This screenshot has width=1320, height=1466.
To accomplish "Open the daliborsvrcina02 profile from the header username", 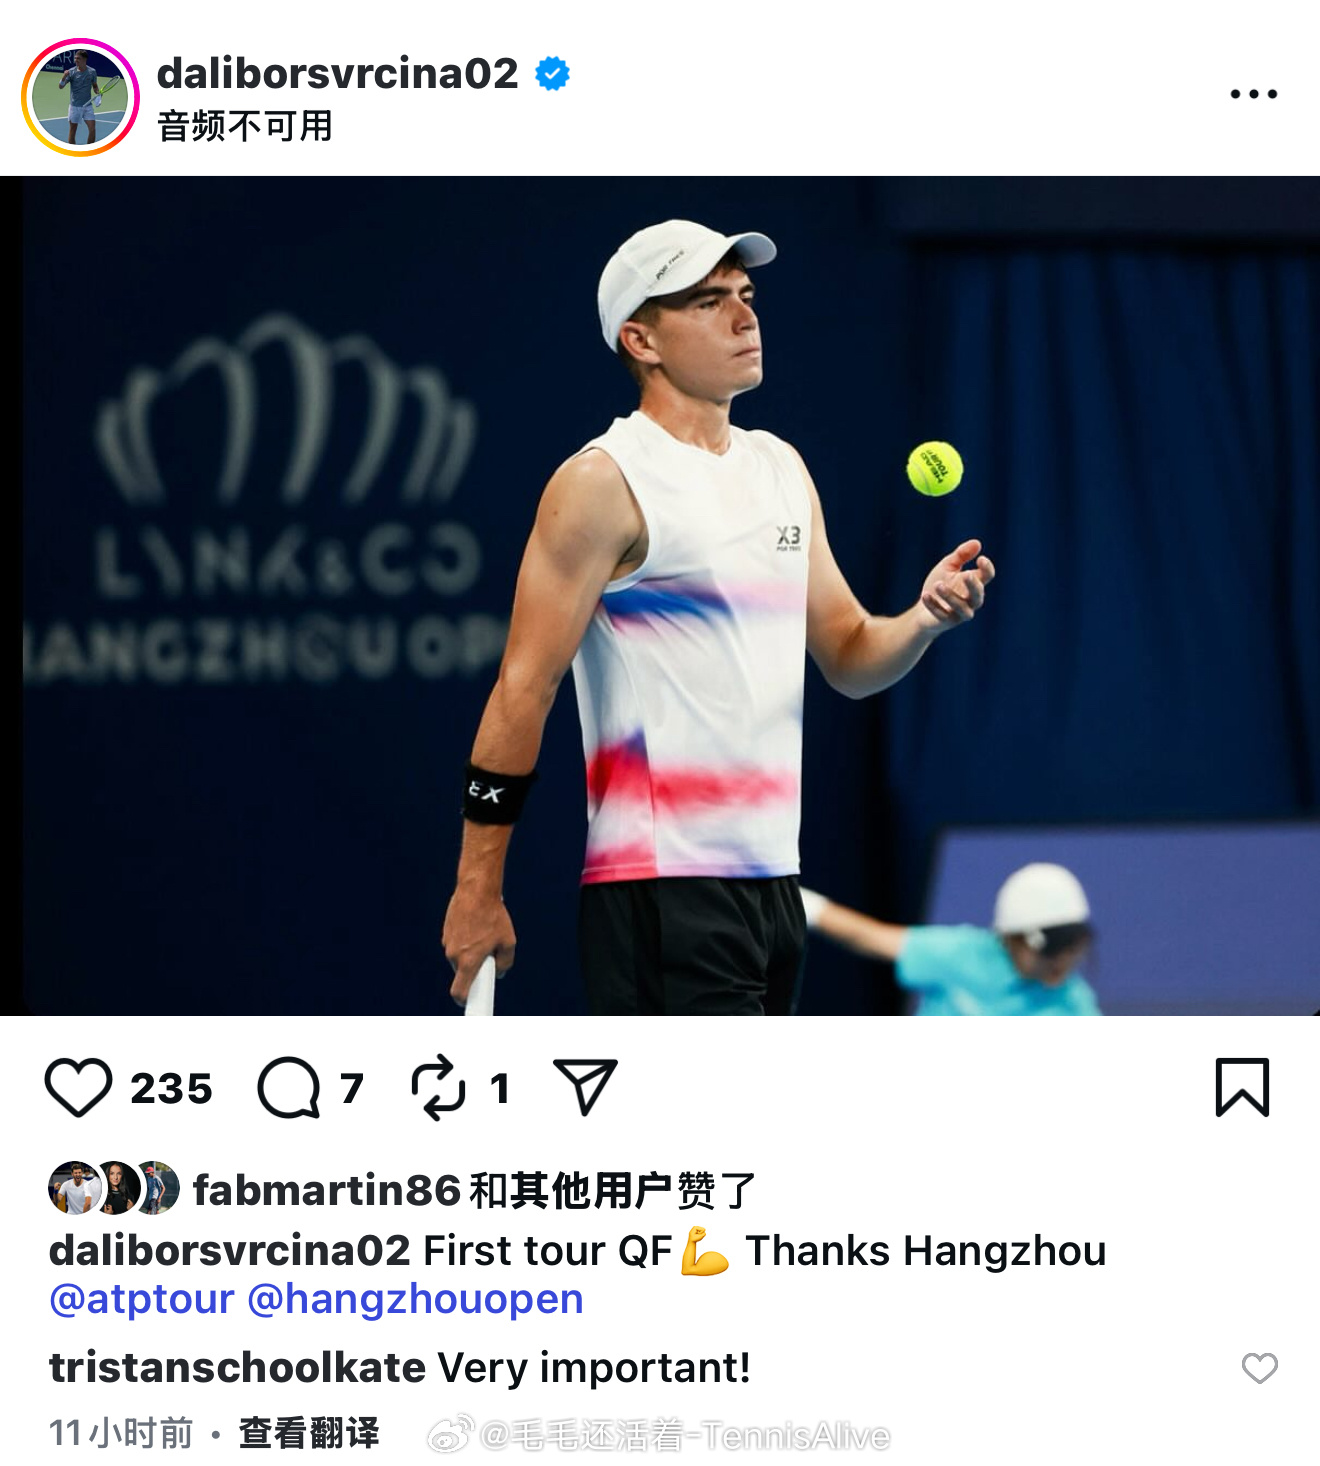I will click(x=338, y=73).
